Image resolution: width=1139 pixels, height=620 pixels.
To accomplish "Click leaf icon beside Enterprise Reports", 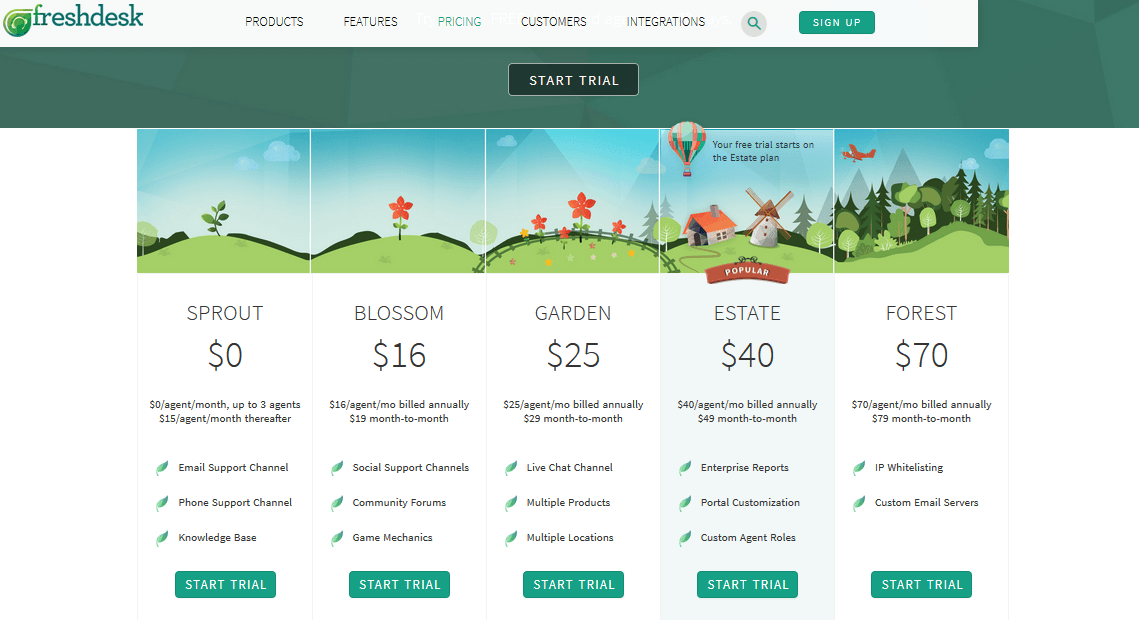I will coord(684,468).
